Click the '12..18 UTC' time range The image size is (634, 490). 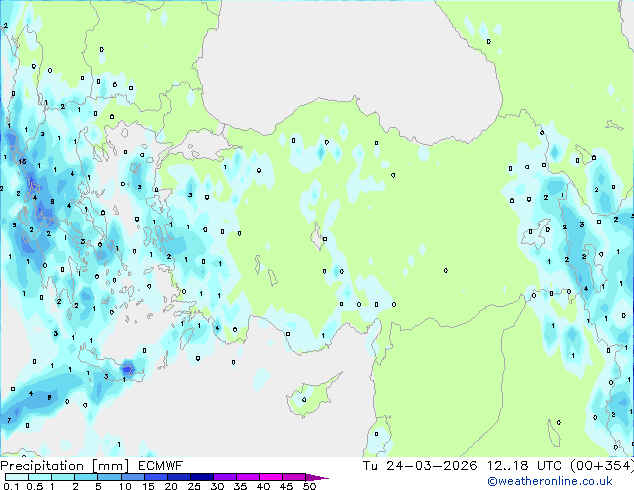(524, 466)
